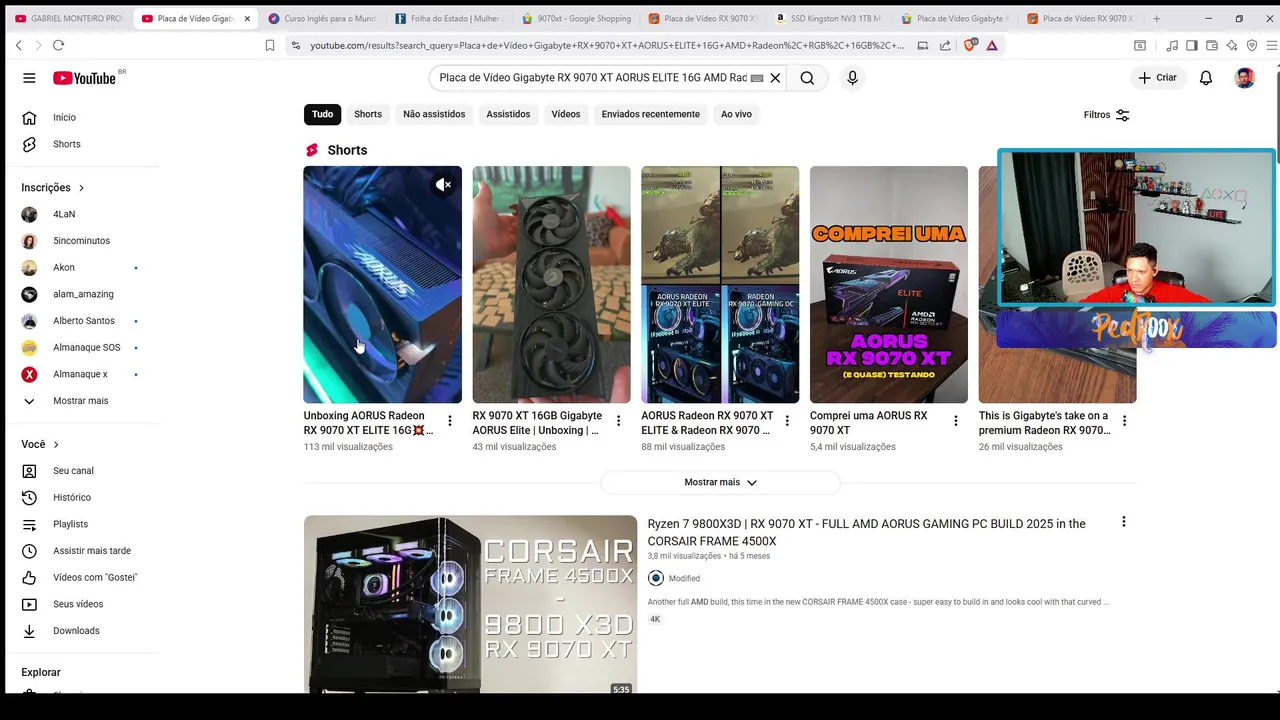Open options for RX 9070 XT 16GB short

[x=618, y=421]
